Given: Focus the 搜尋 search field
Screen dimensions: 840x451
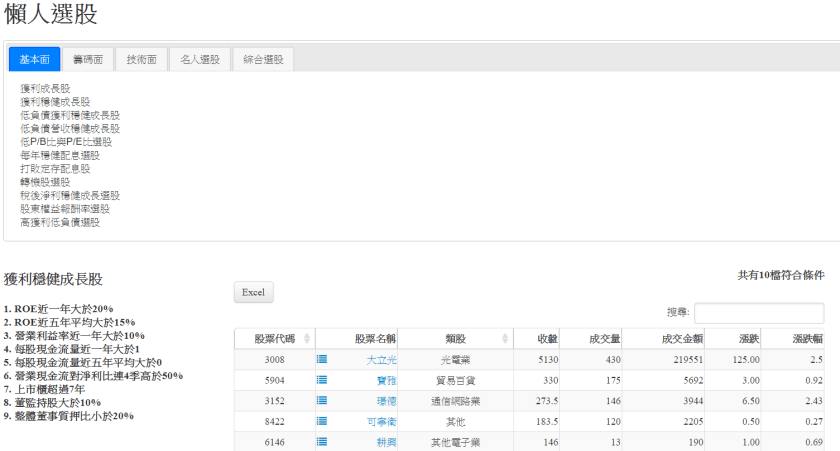Looking at the screenshot, I should click(x=759, y=313).
